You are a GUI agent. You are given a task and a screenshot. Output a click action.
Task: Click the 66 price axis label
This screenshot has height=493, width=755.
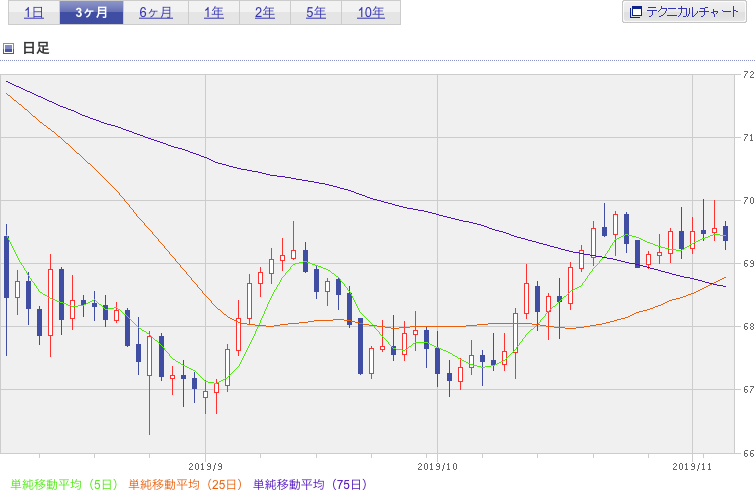[749, 453]
